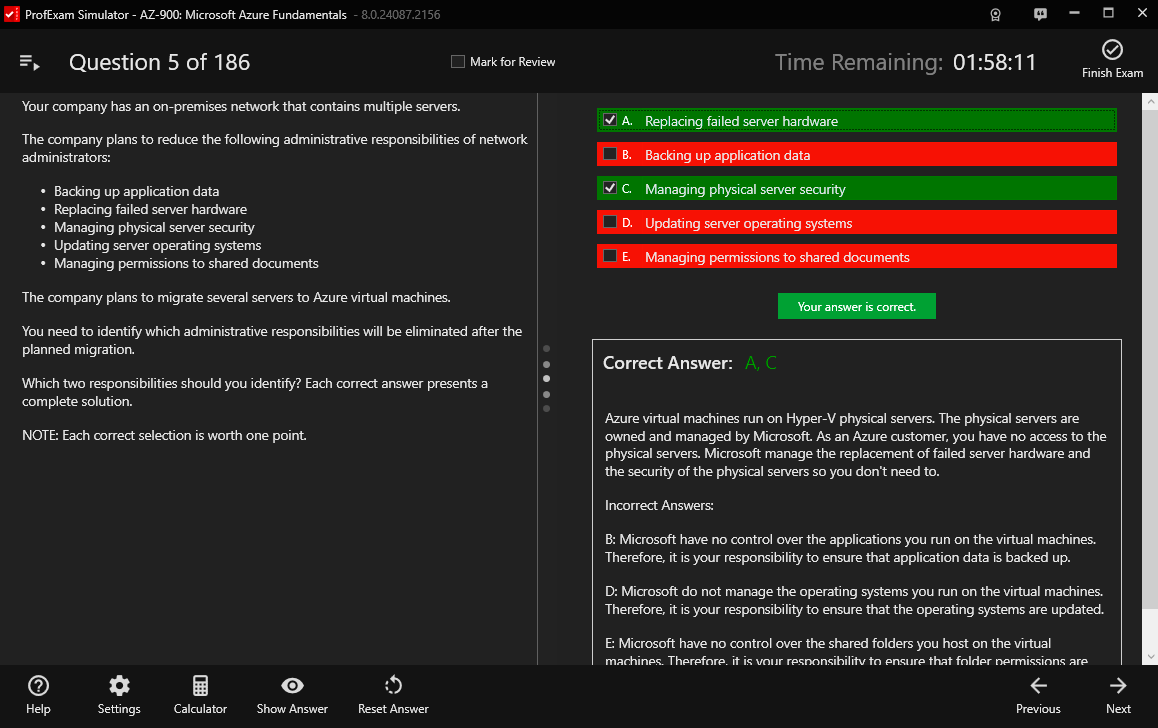Launch the Calculator tool
Viewport: 1158px width, 728px height.
(200, 686)
